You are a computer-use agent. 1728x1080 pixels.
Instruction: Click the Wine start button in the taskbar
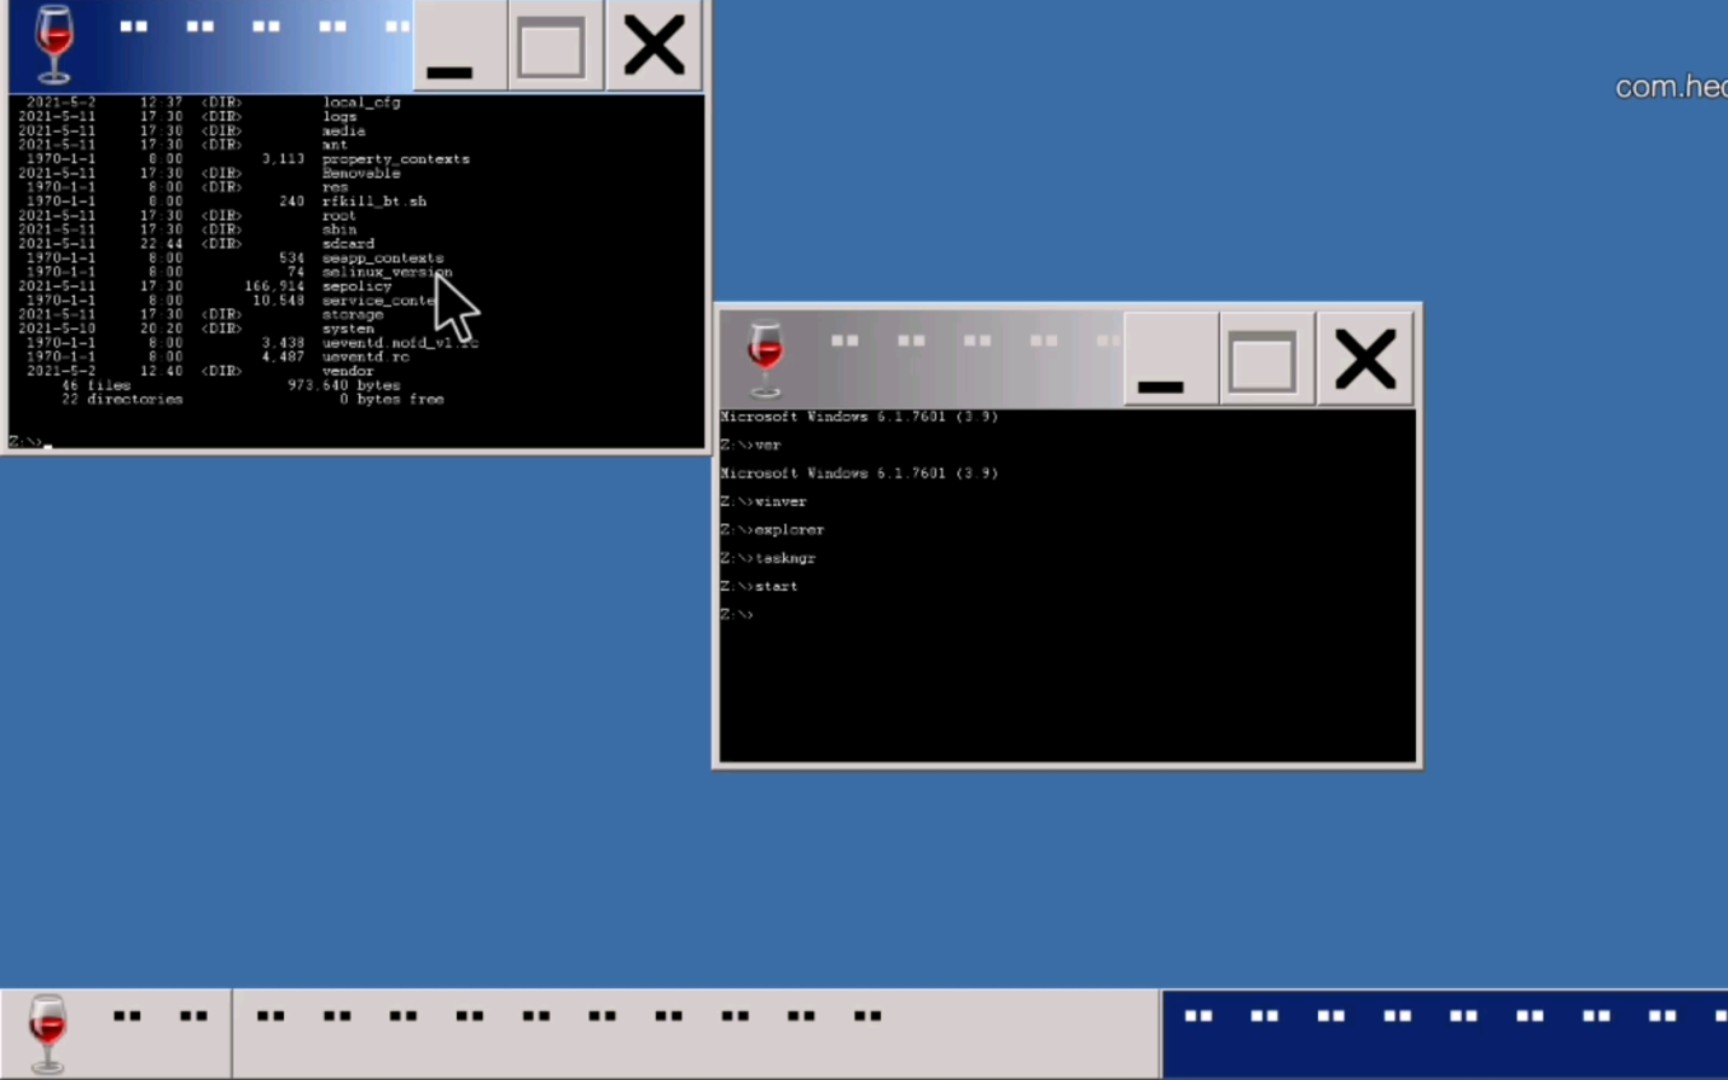click(x=115, y=1034)
